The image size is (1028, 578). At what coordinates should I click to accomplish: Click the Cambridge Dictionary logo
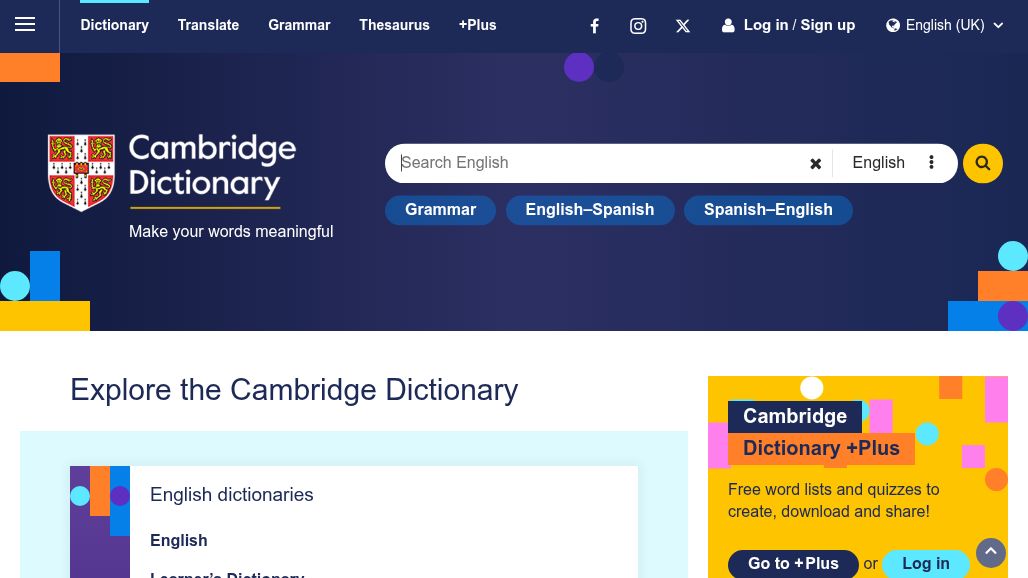click(172, 172)
